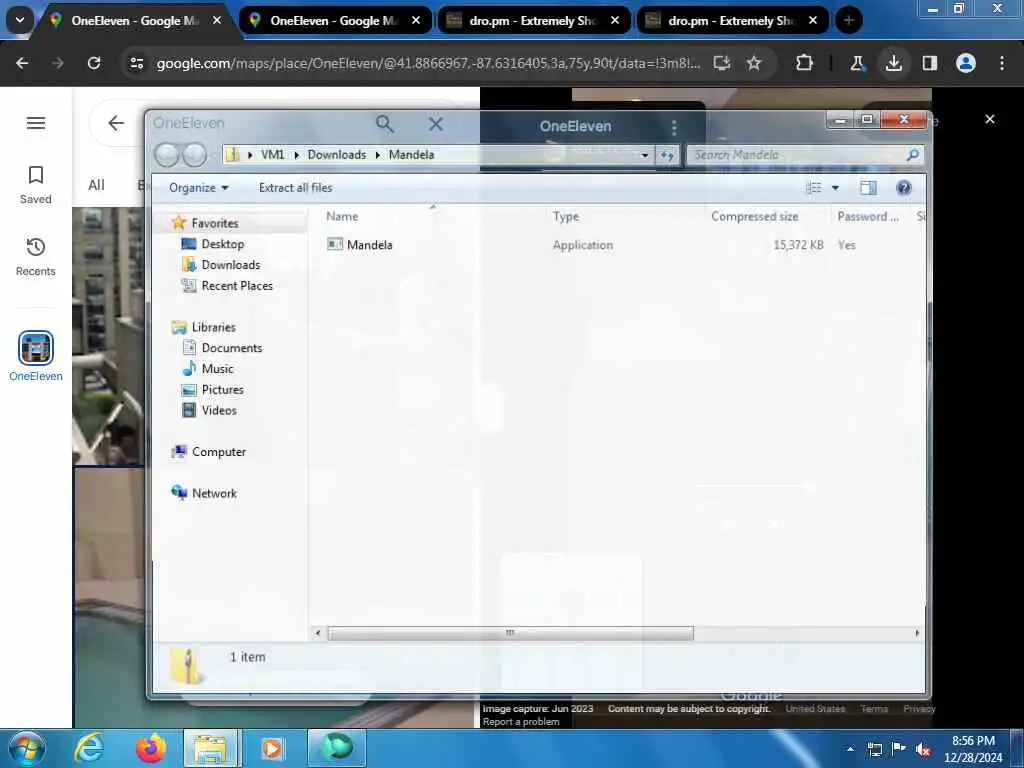The width and height of the screenshot is (1024, 768).
Task: Click Chrome's back navigation arrow
Action: (22, 63)
